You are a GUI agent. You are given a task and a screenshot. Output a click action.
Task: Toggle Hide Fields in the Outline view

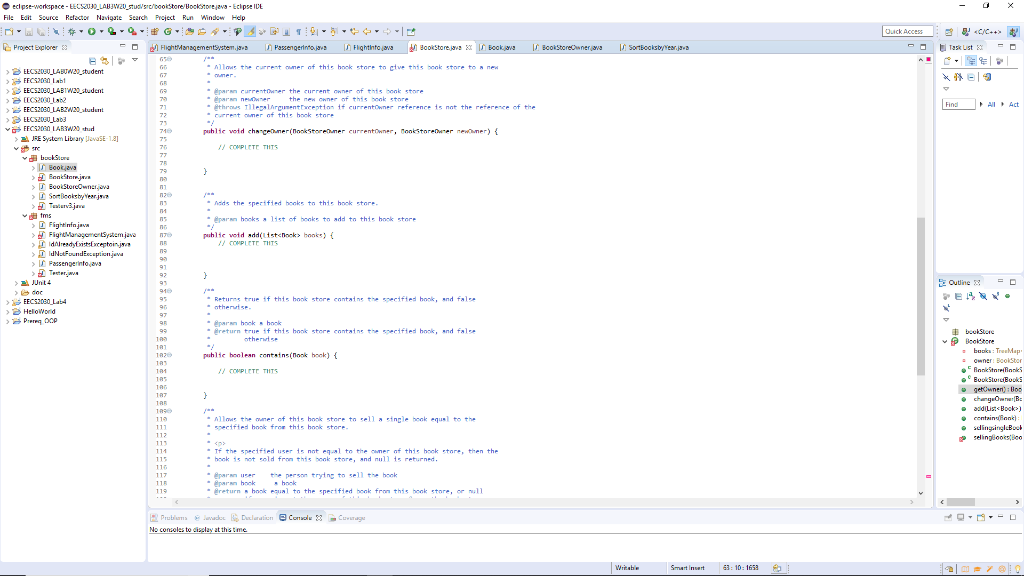(983, 296)
